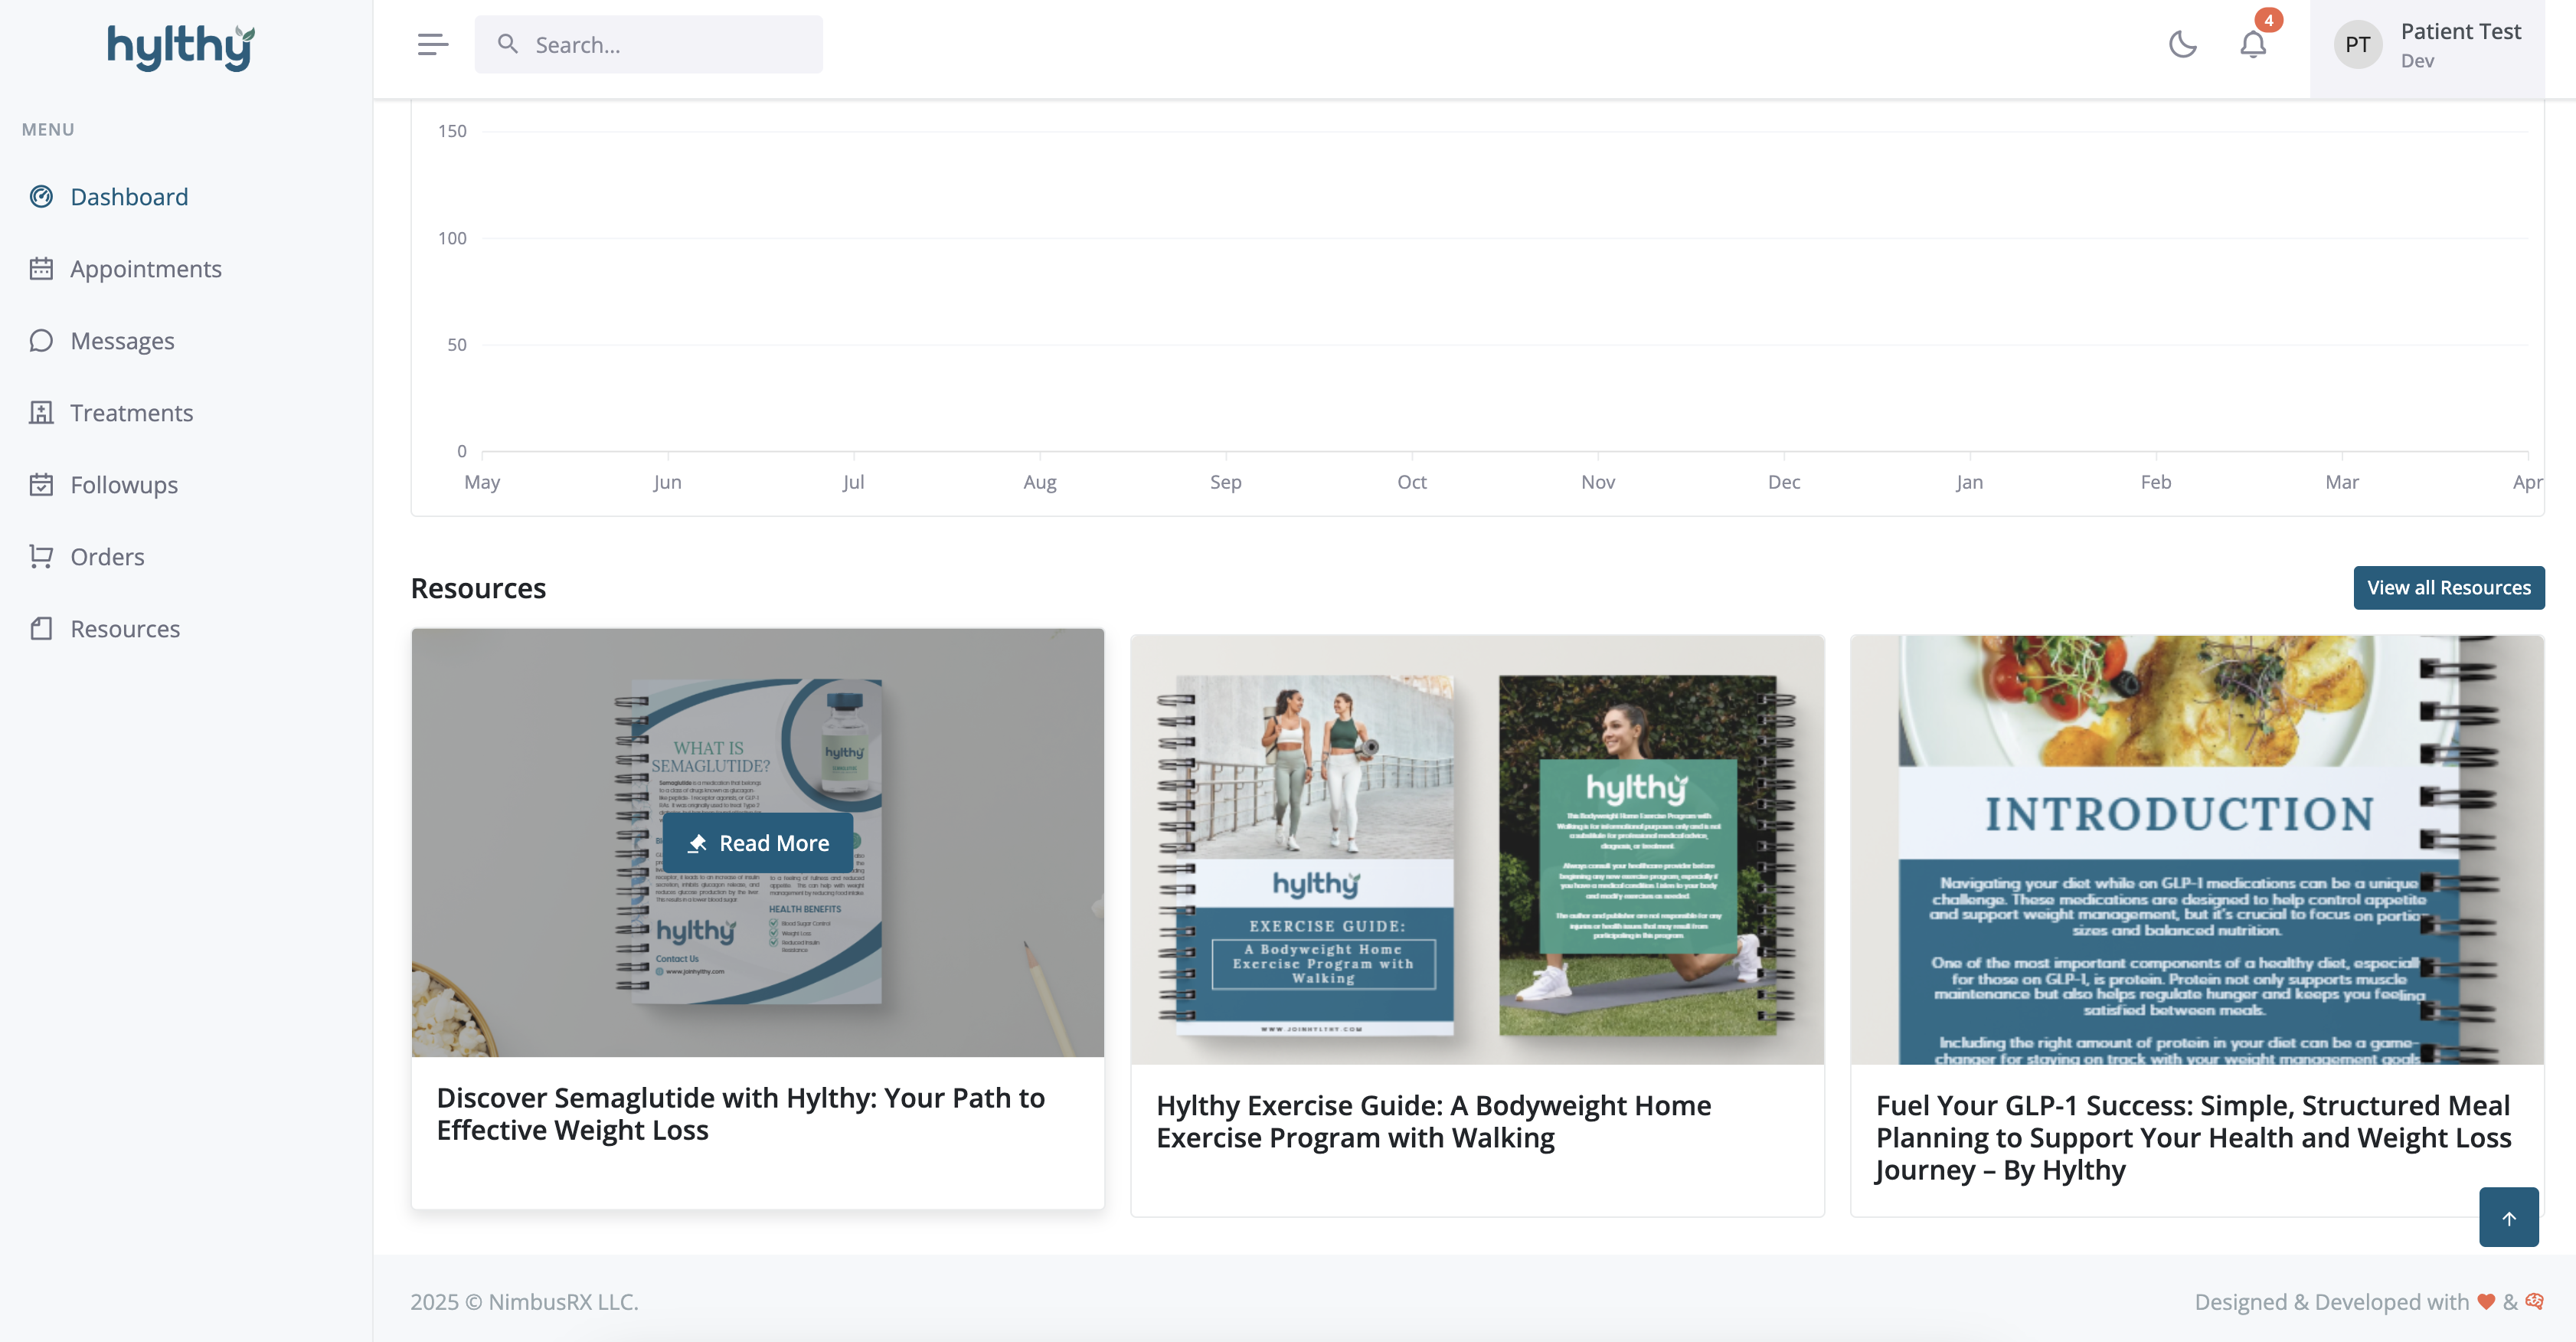Click the Appointments calendar icon
The image size is (2576, 1342).
tap(41, 269)
